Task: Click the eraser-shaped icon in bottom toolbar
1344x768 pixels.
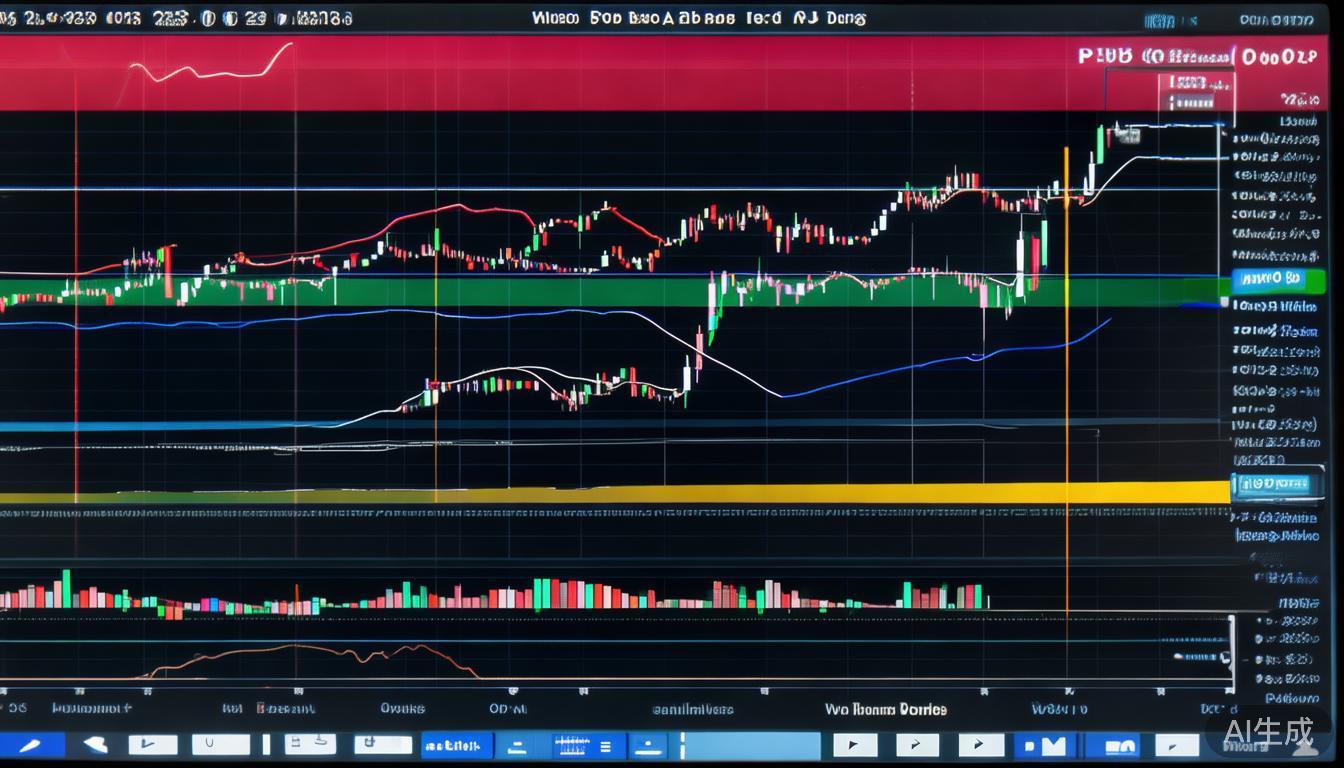Action: (x=95, y=745)
